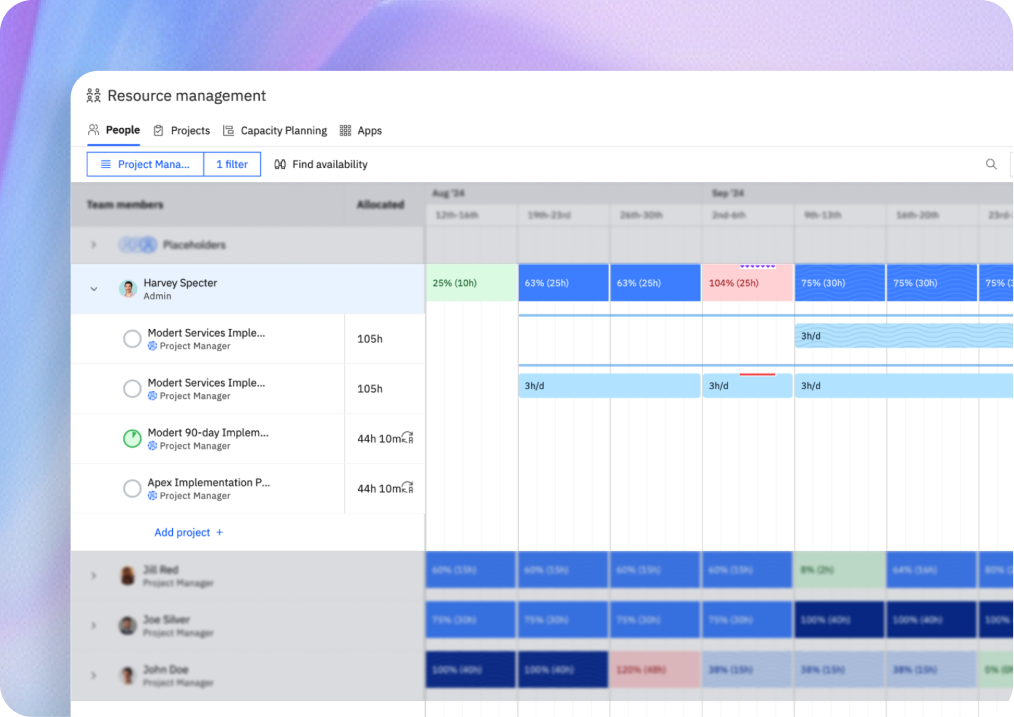
Task: Switch to the Apps tab
Action: [x=361, y=131]
